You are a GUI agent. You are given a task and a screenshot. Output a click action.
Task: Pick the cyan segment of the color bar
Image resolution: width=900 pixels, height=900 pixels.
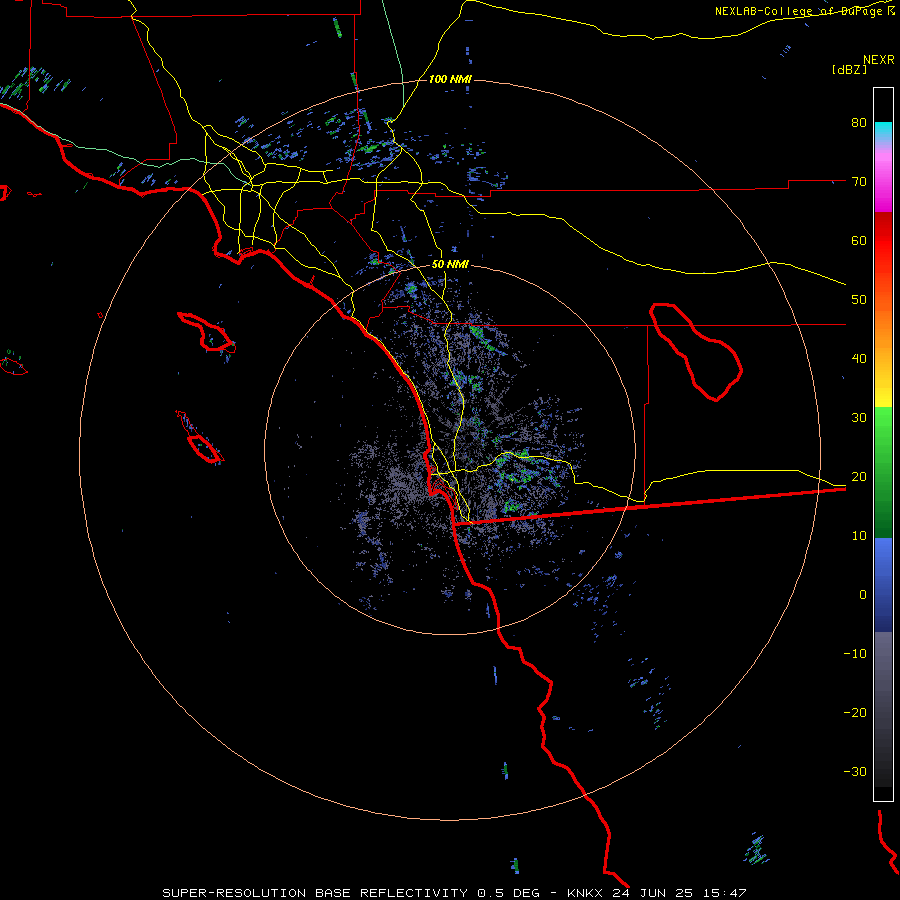[x=883, y=133]
